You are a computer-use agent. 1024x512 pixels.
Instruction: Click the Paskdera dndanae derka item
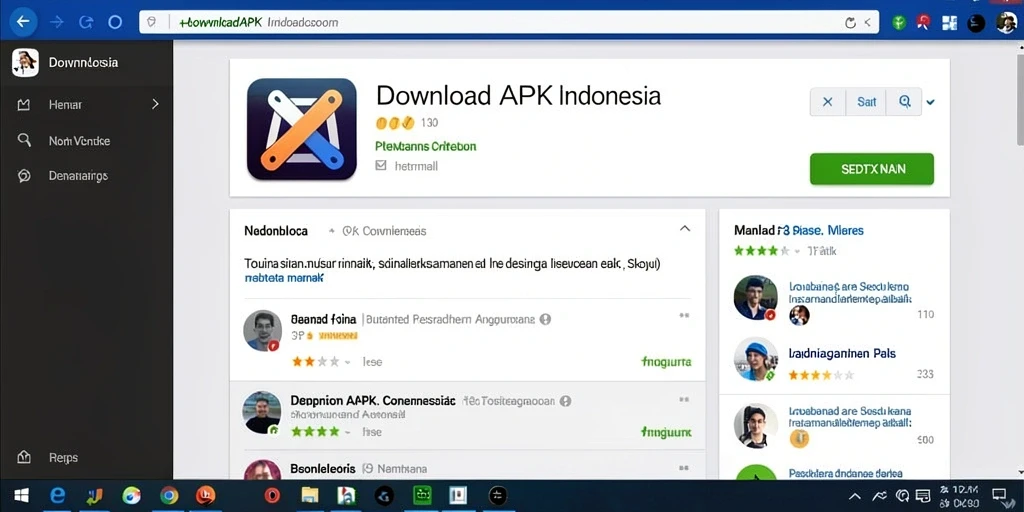coord(846,473)
